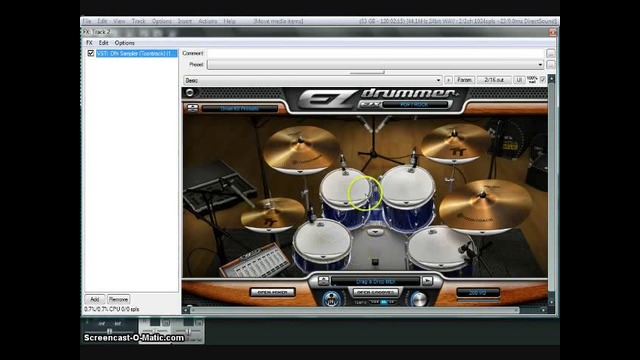This screenshot has width=640, height=360.
Task: Open the Pop/Rock EZX selector
Action: [x=414, y=105]
